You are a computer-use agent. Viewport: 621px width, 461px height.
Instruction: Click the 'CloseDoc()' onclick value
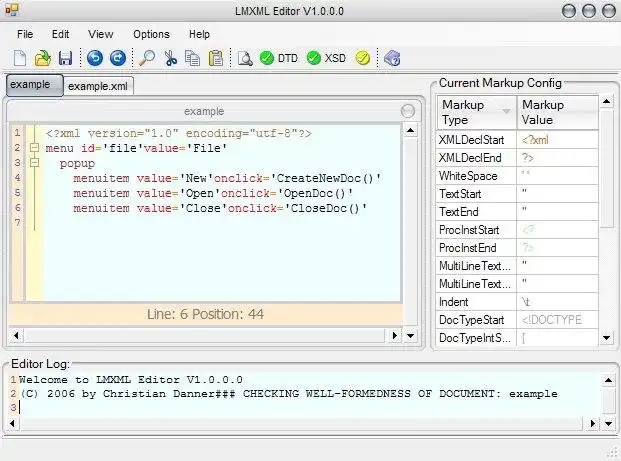326,208
